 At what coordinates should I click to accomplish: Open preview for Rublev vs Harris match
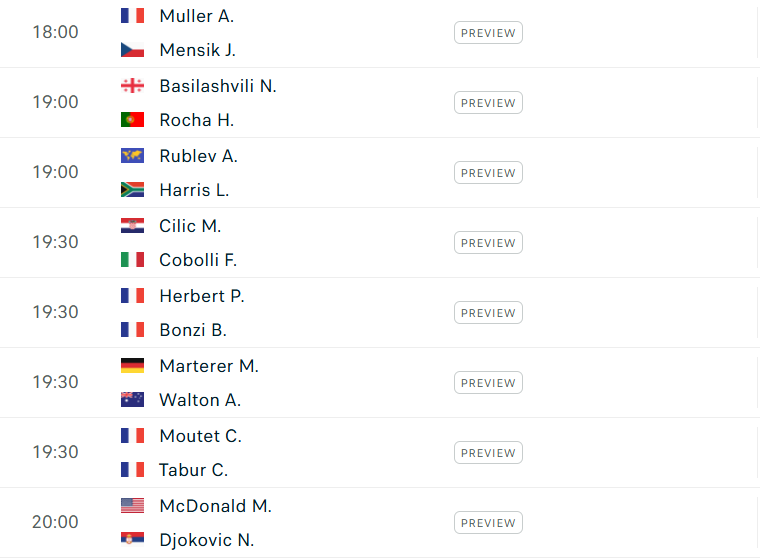click(488, 173)
